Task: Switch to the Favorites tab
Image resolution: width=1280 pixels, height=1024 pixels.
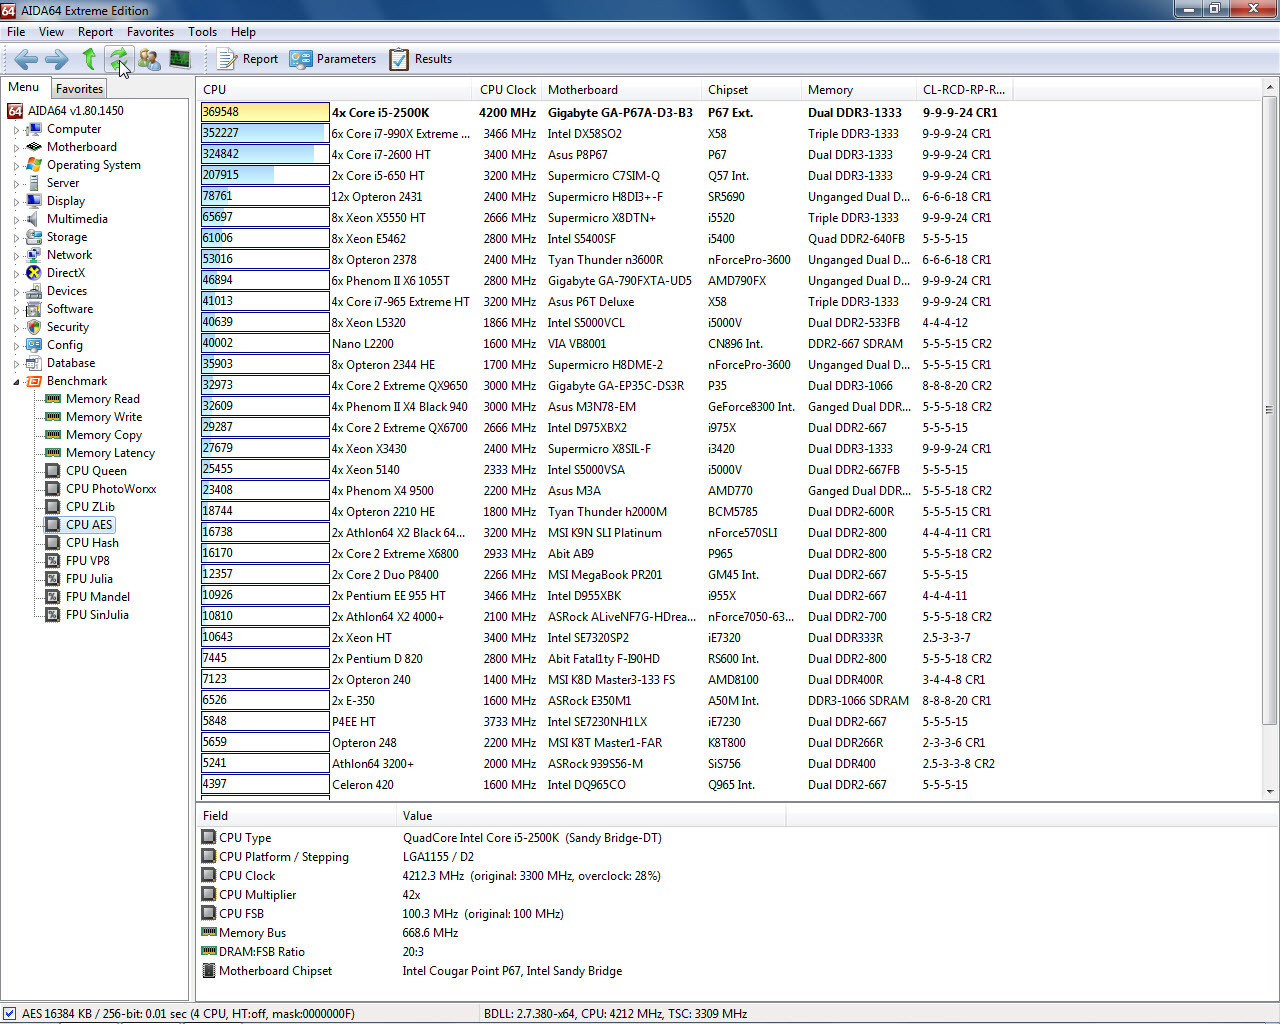Action: [x=79, y=89]
